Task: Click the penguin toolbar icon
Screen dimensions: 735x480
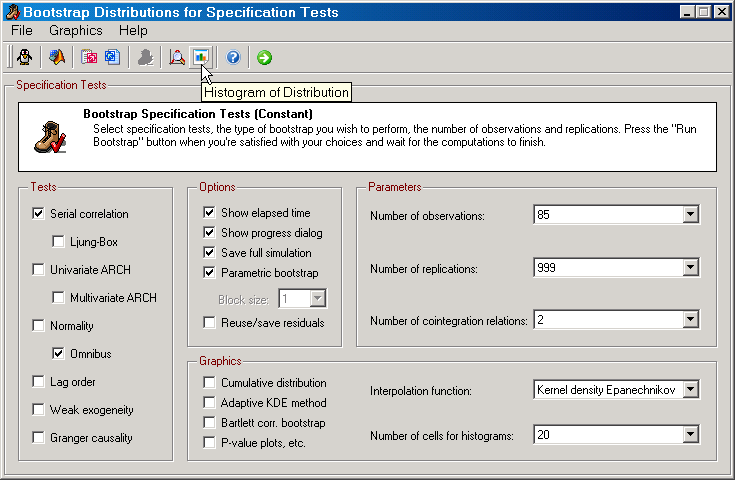Action: [x=24, y=57]
